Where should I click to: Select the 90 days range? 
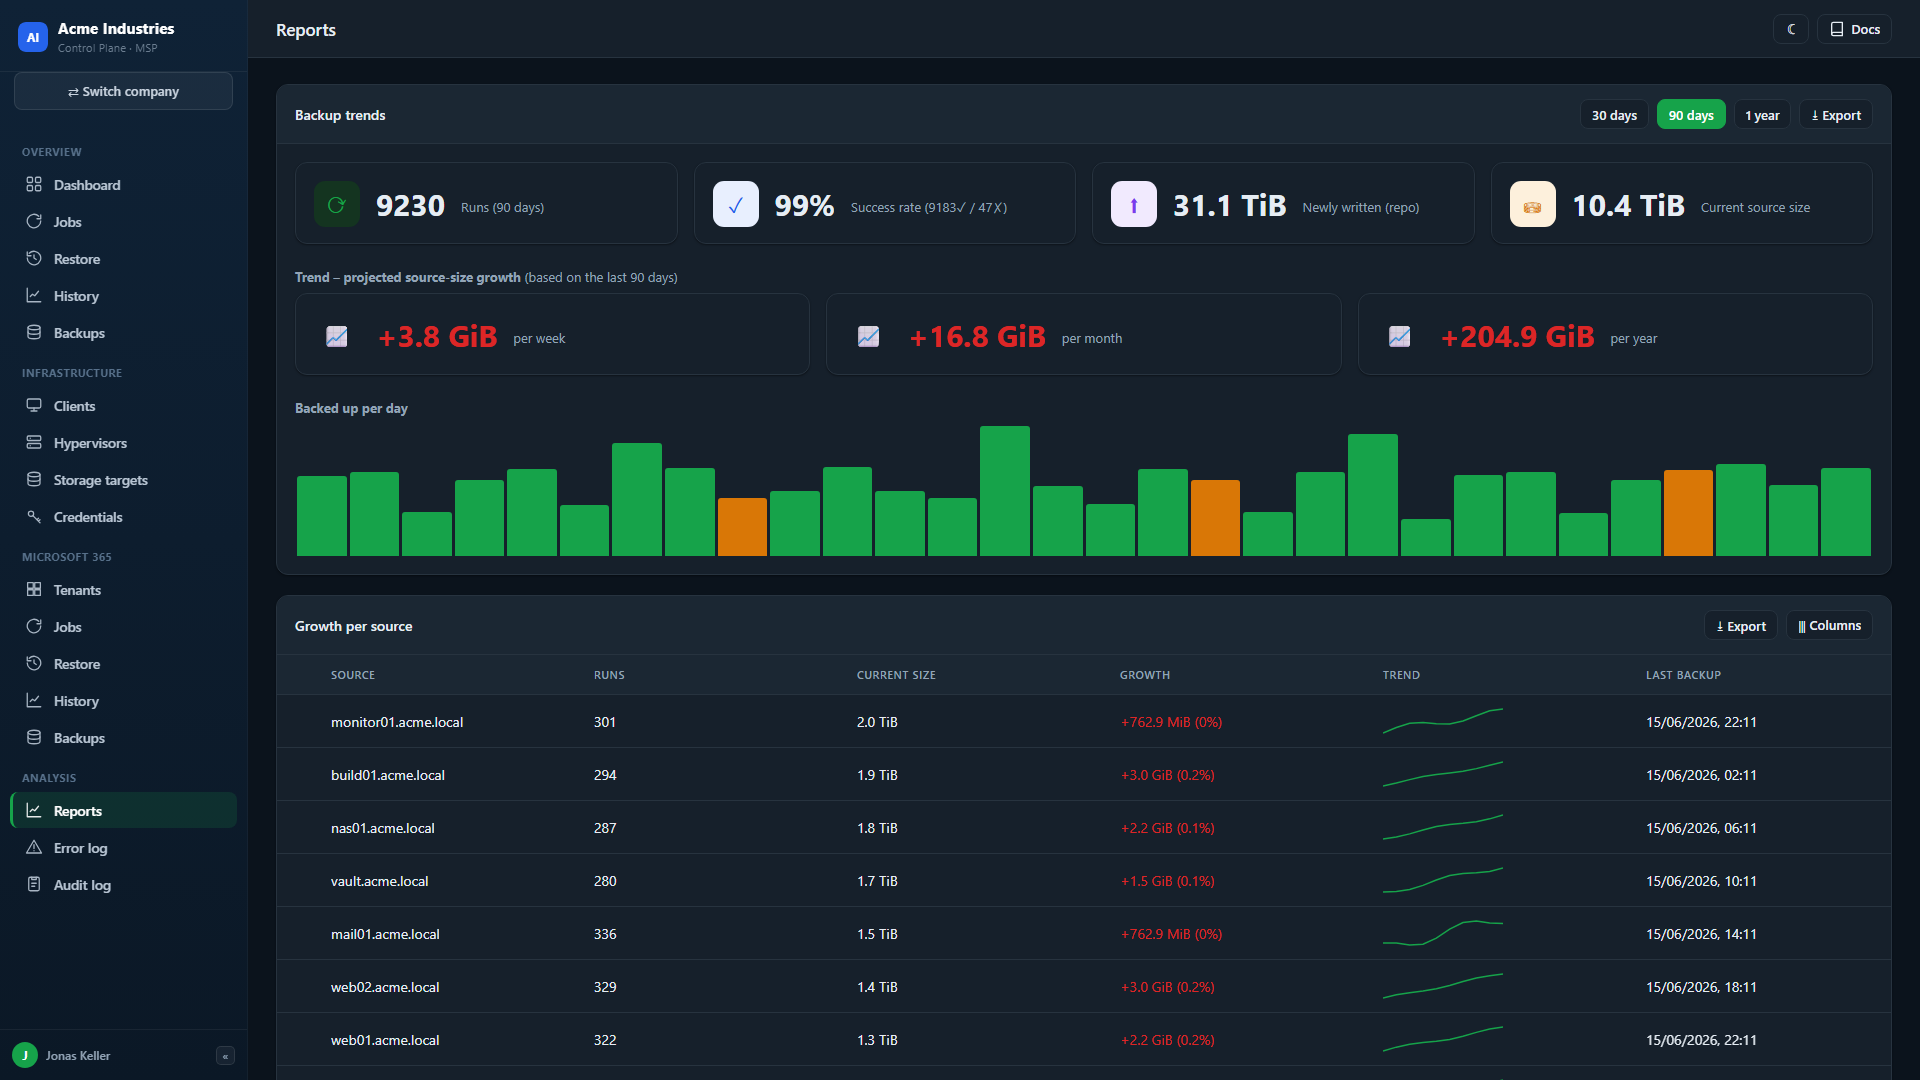pyautogui.click(x=1691, y=115)
